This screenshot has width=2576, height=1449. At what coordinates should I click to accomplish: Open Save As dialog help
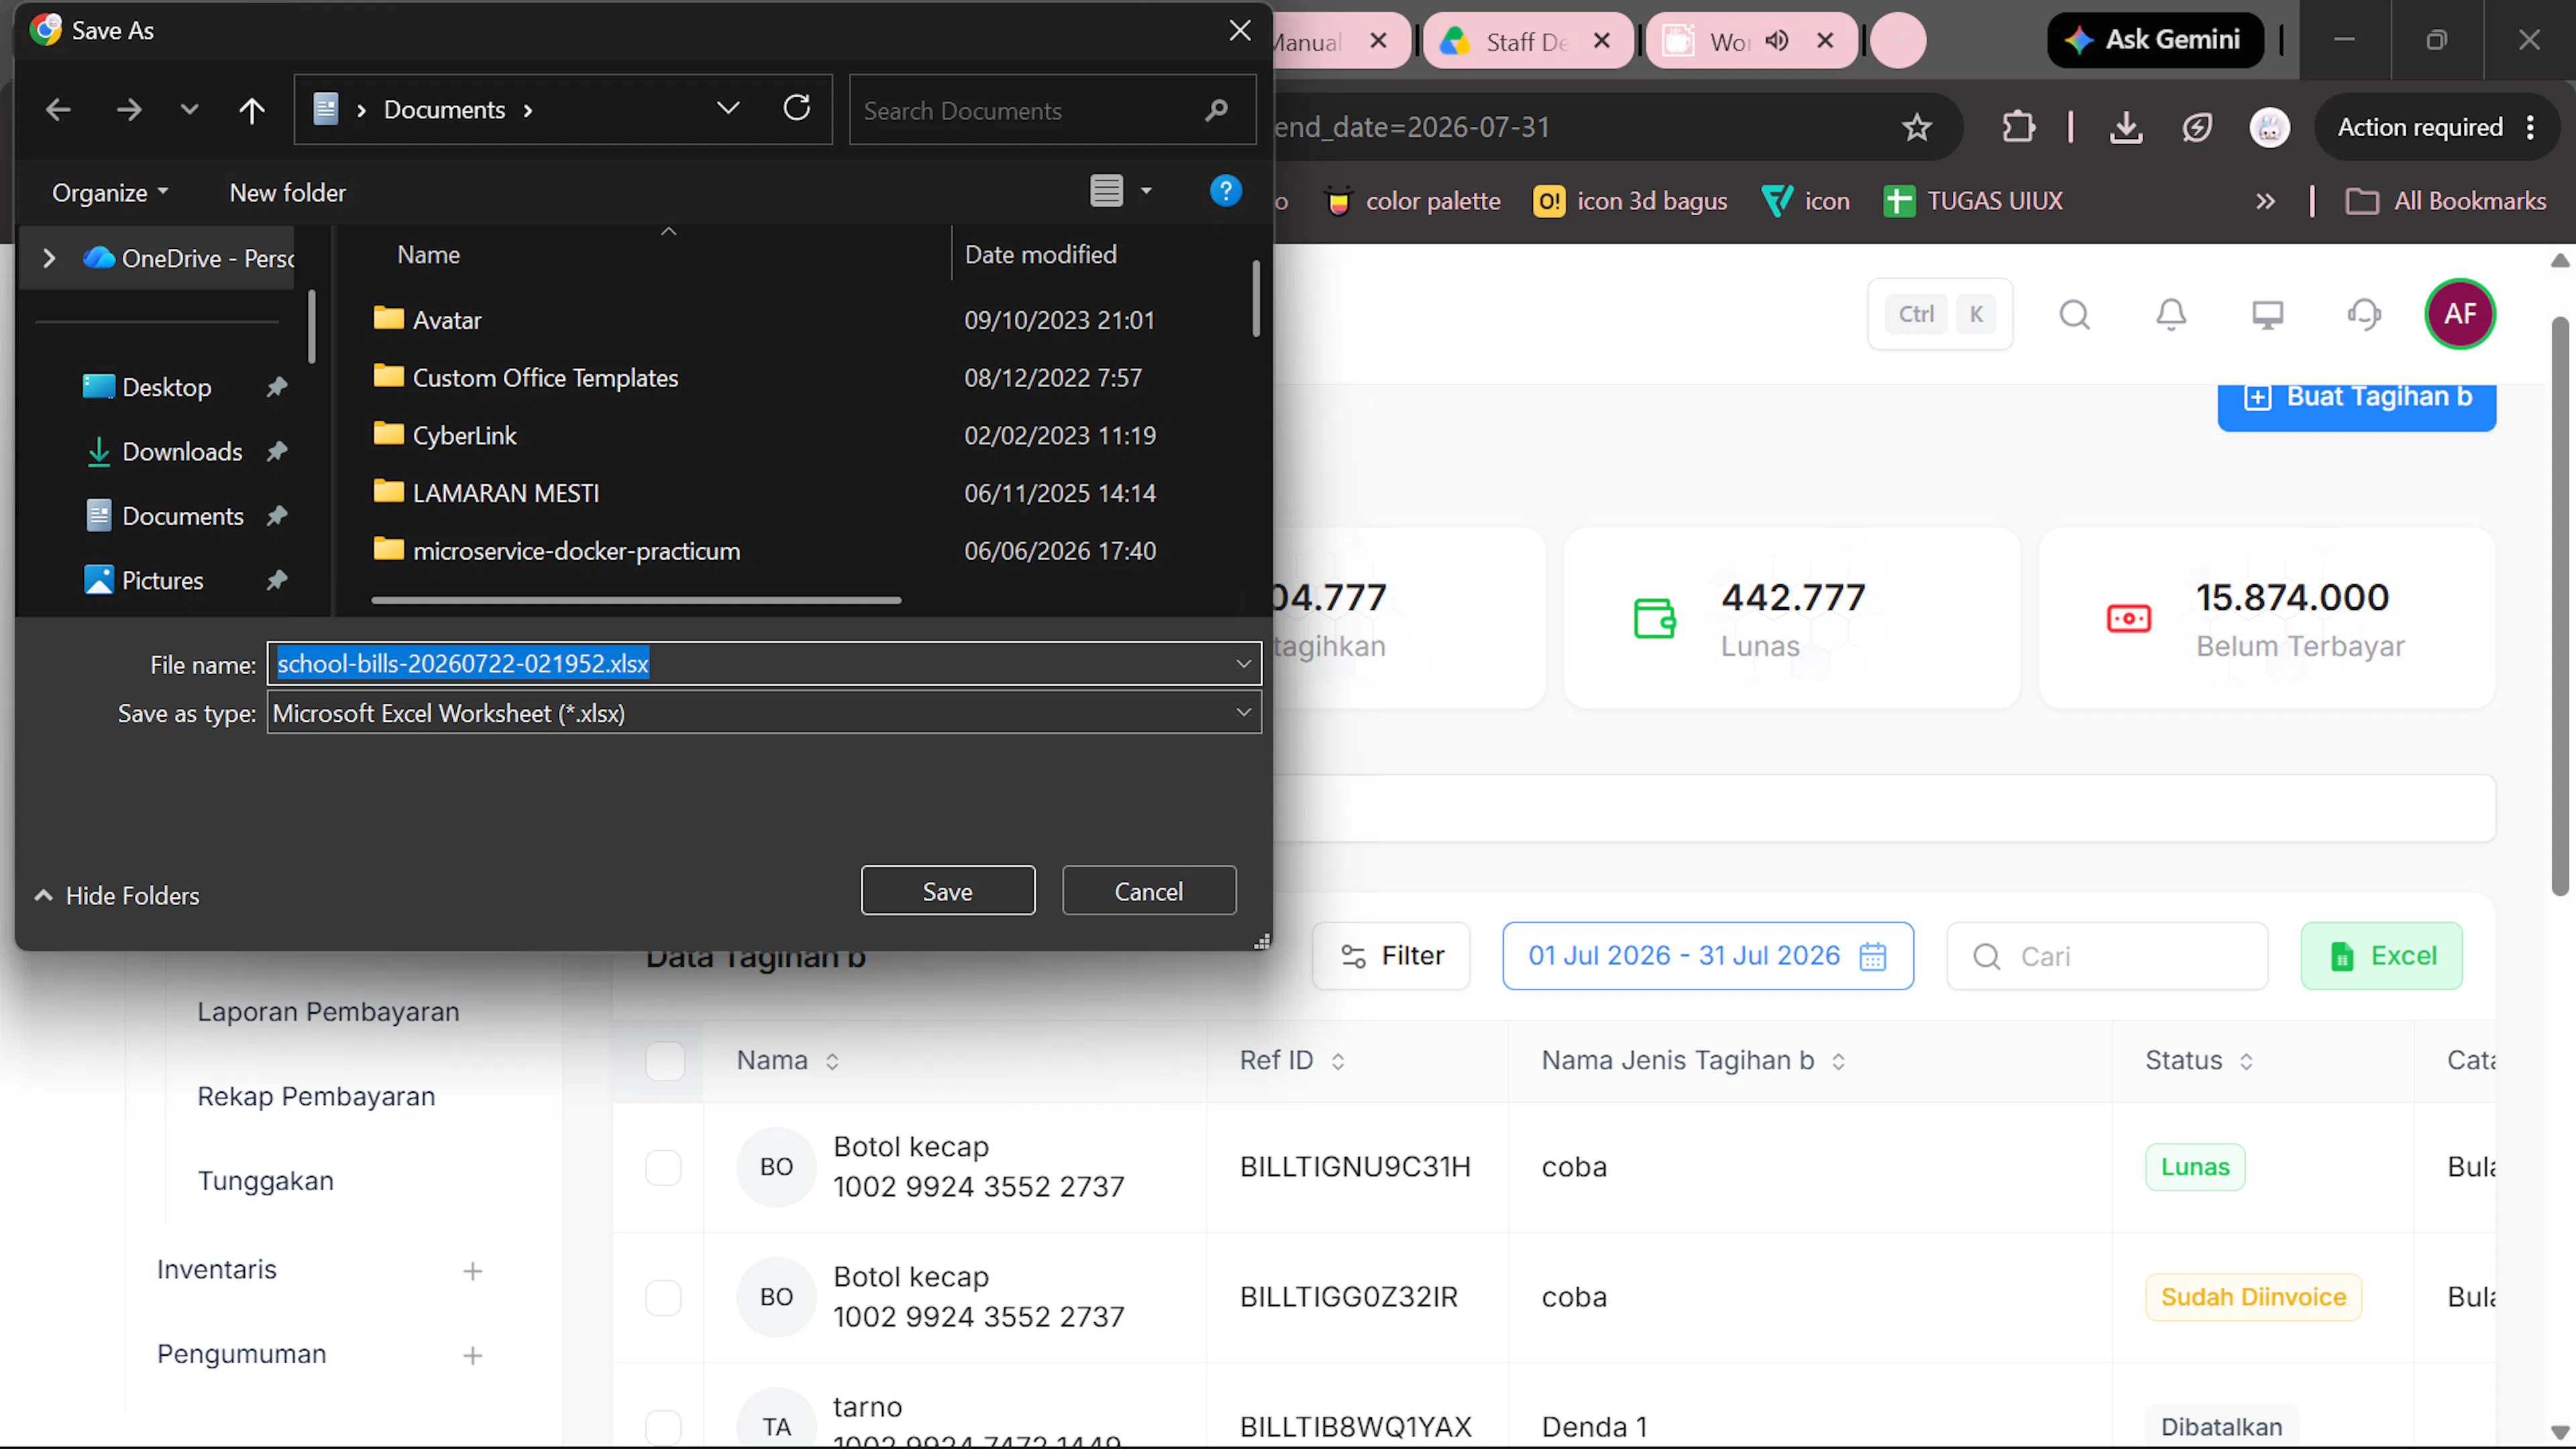1225,190
